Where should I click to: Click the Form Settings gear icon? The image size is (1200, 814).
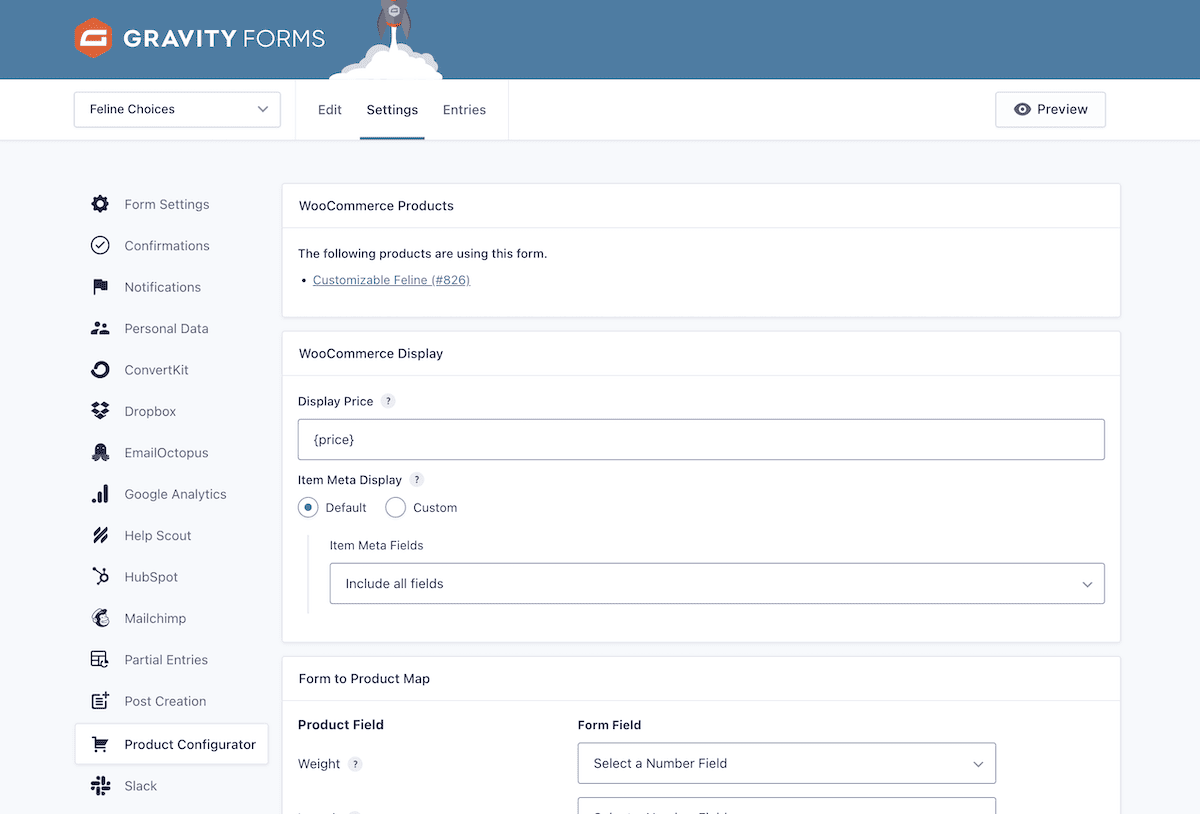(100, 204)
